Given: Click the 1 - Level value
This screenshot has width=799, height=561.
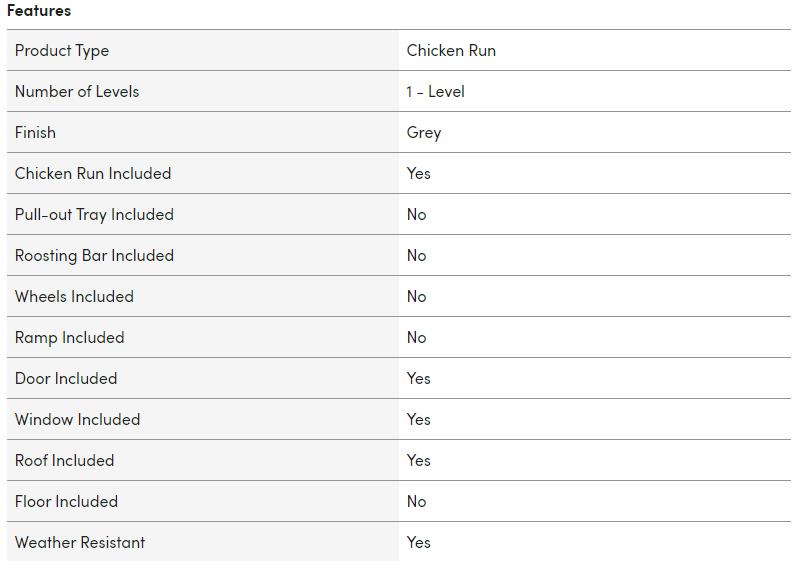Looking at the screenshot, I should click(435, 92).
